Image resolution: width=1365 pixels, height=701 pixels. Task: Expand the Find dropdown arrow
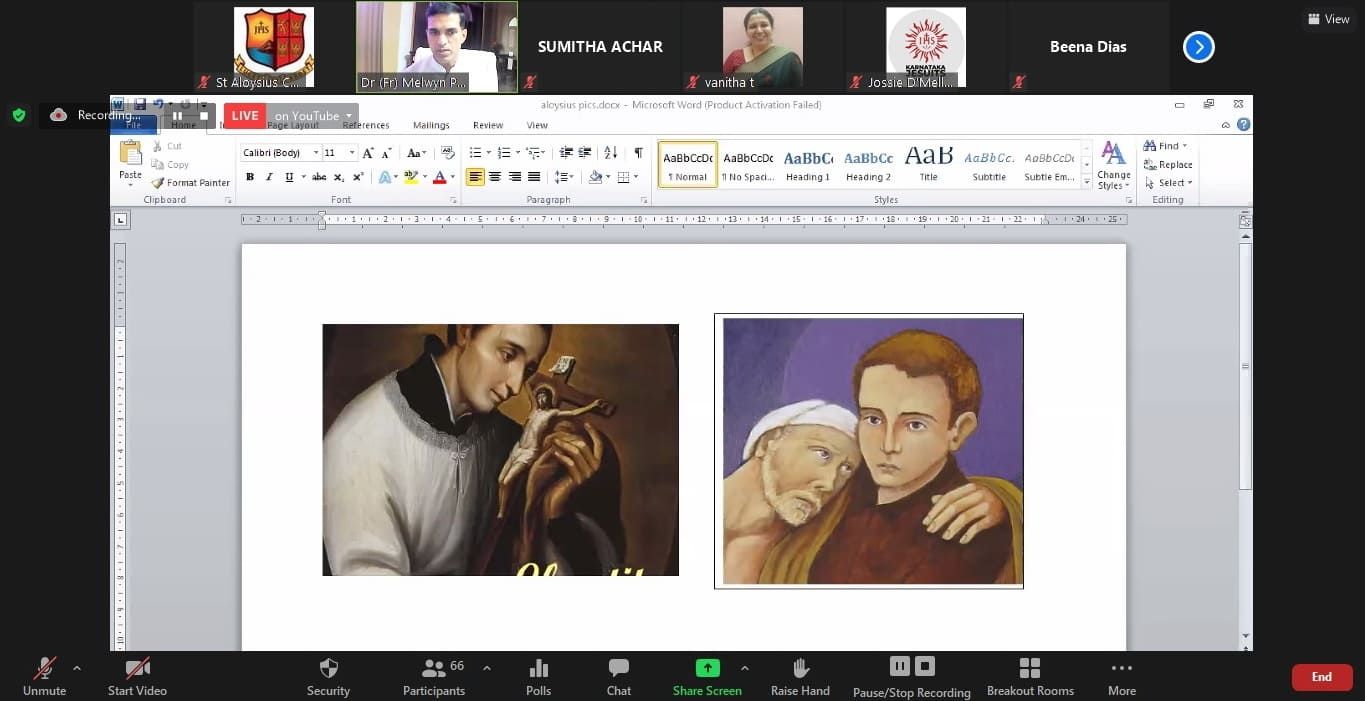[1185, 146]
